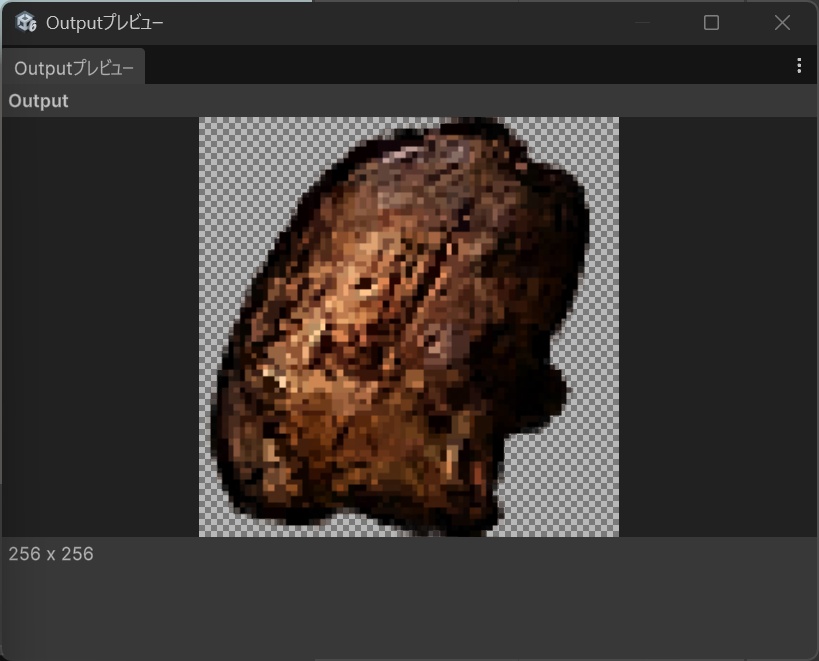Click the rock texture preview image
This screenshot has height=661, width=819.
pos(409,327)
